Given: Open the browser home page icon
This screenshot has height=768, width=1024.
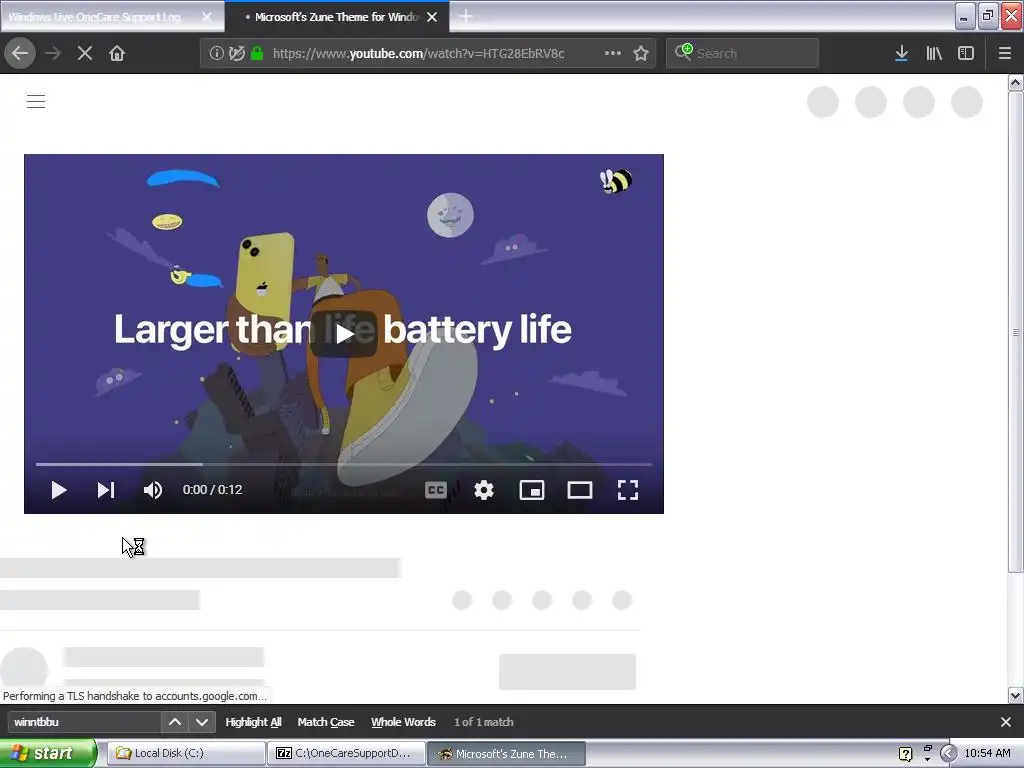Looking at the screenshot, I should 117,53.
